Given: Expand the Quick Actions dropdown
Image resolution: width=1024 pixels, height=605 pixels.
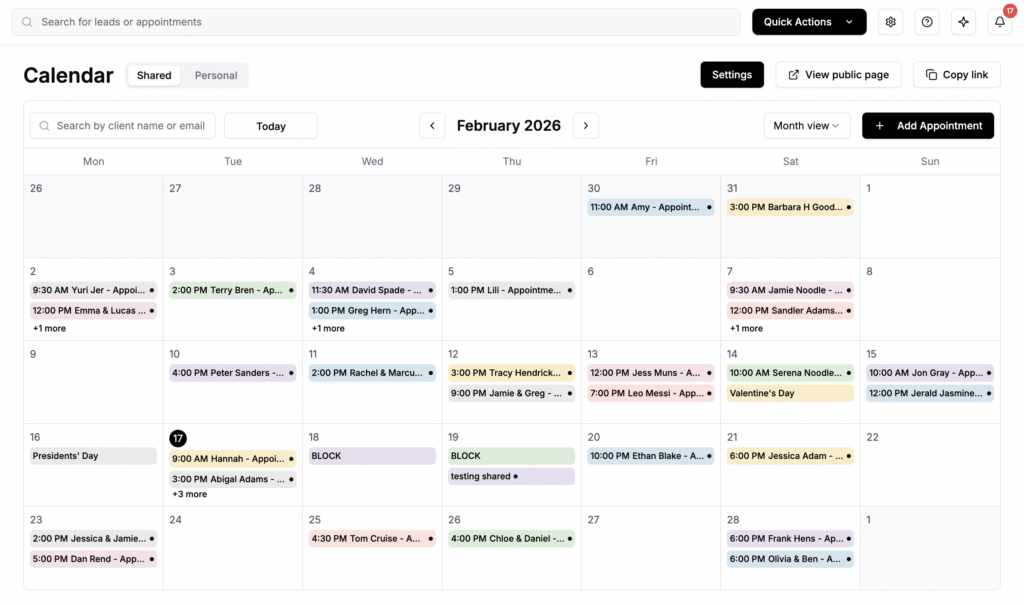Looking at the screenshot, I should click(808, 22).
